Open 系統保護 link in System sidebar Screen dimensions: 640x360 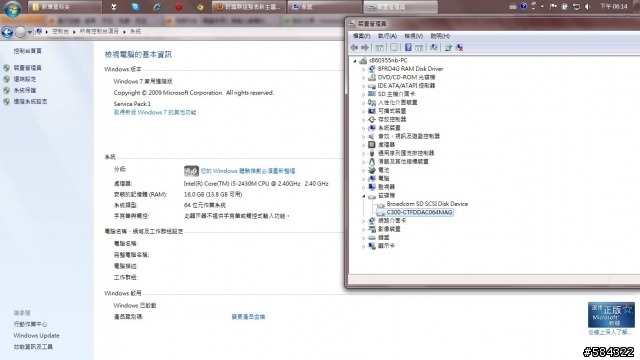pos(24,90)
